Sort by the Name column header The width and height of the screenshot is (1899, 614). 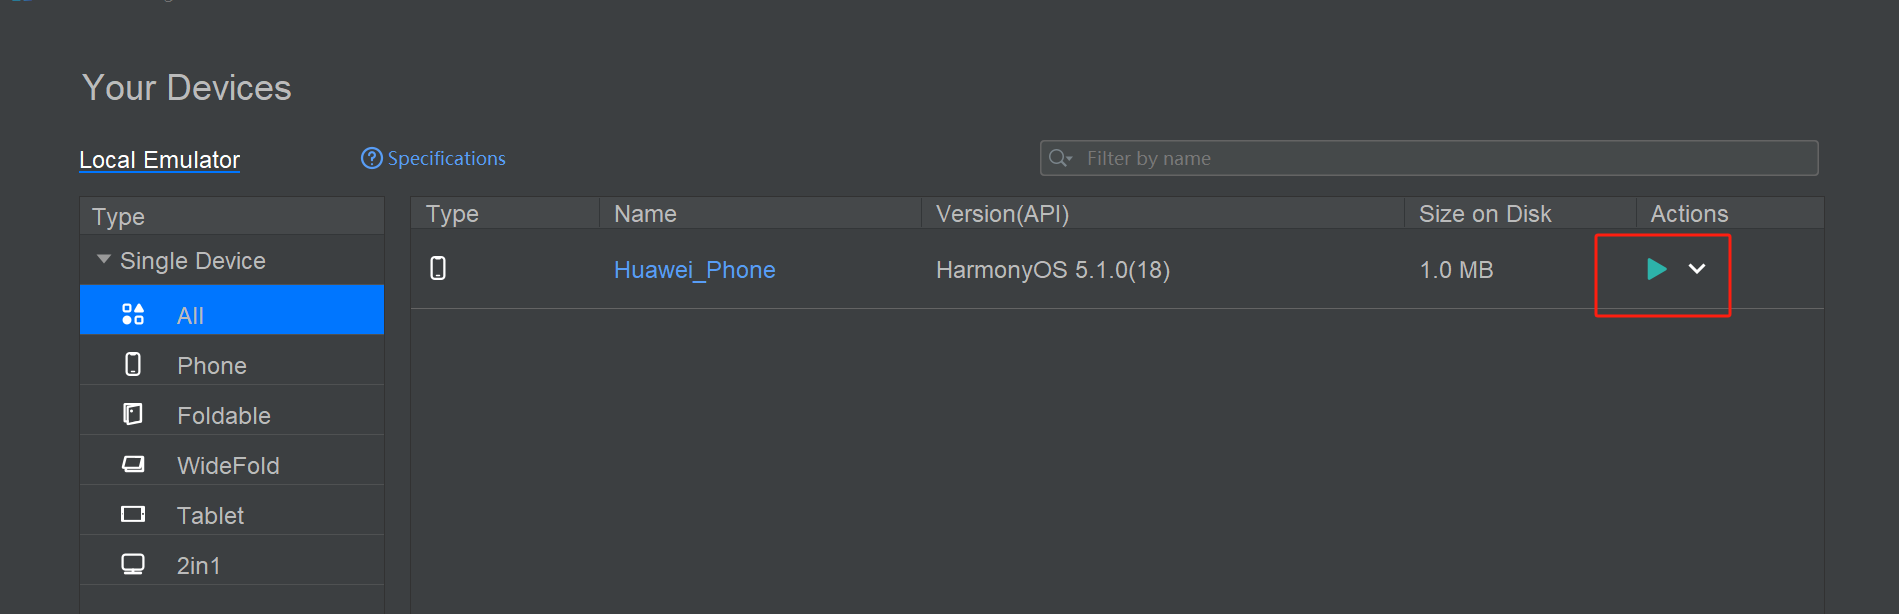(646, 214)
